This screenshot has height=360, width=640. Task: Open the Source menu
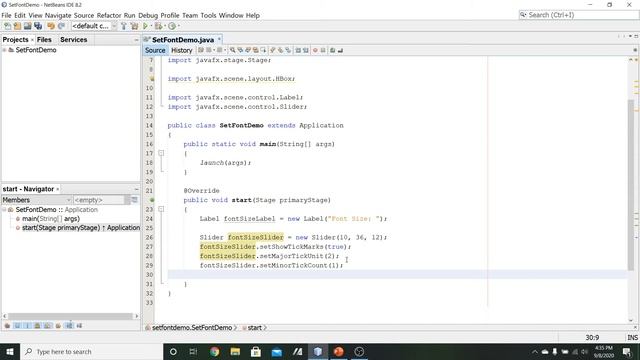point(84,16)
